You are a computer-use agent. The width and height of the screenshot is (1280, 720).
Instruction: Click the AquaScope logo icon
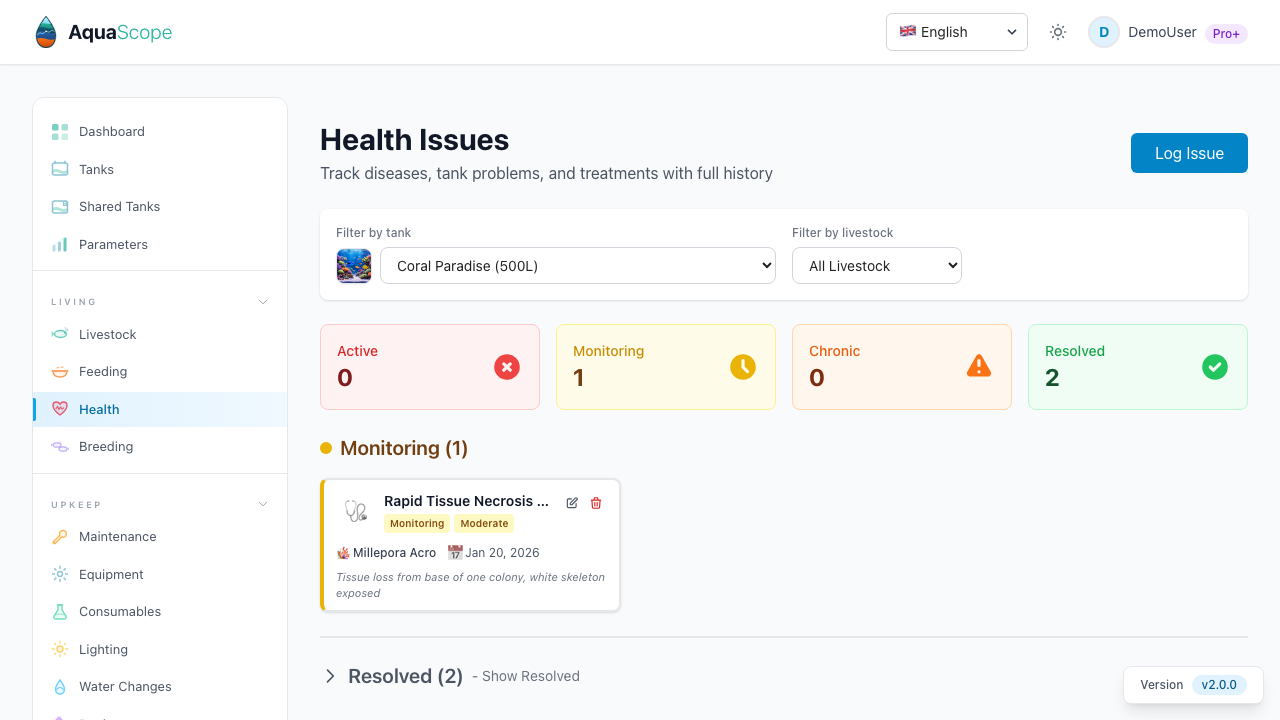(46, 32)
